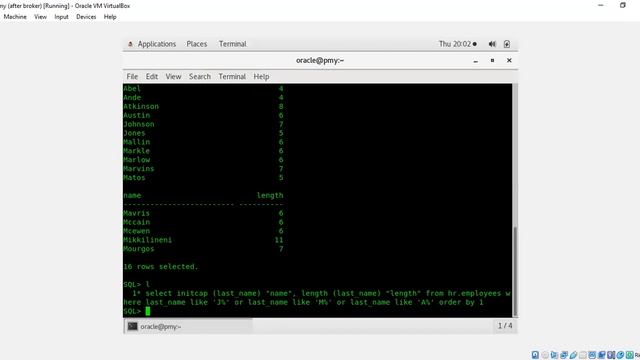Click the Applications foot logo icon
This screenshot has height=360, width=640.
130,44
